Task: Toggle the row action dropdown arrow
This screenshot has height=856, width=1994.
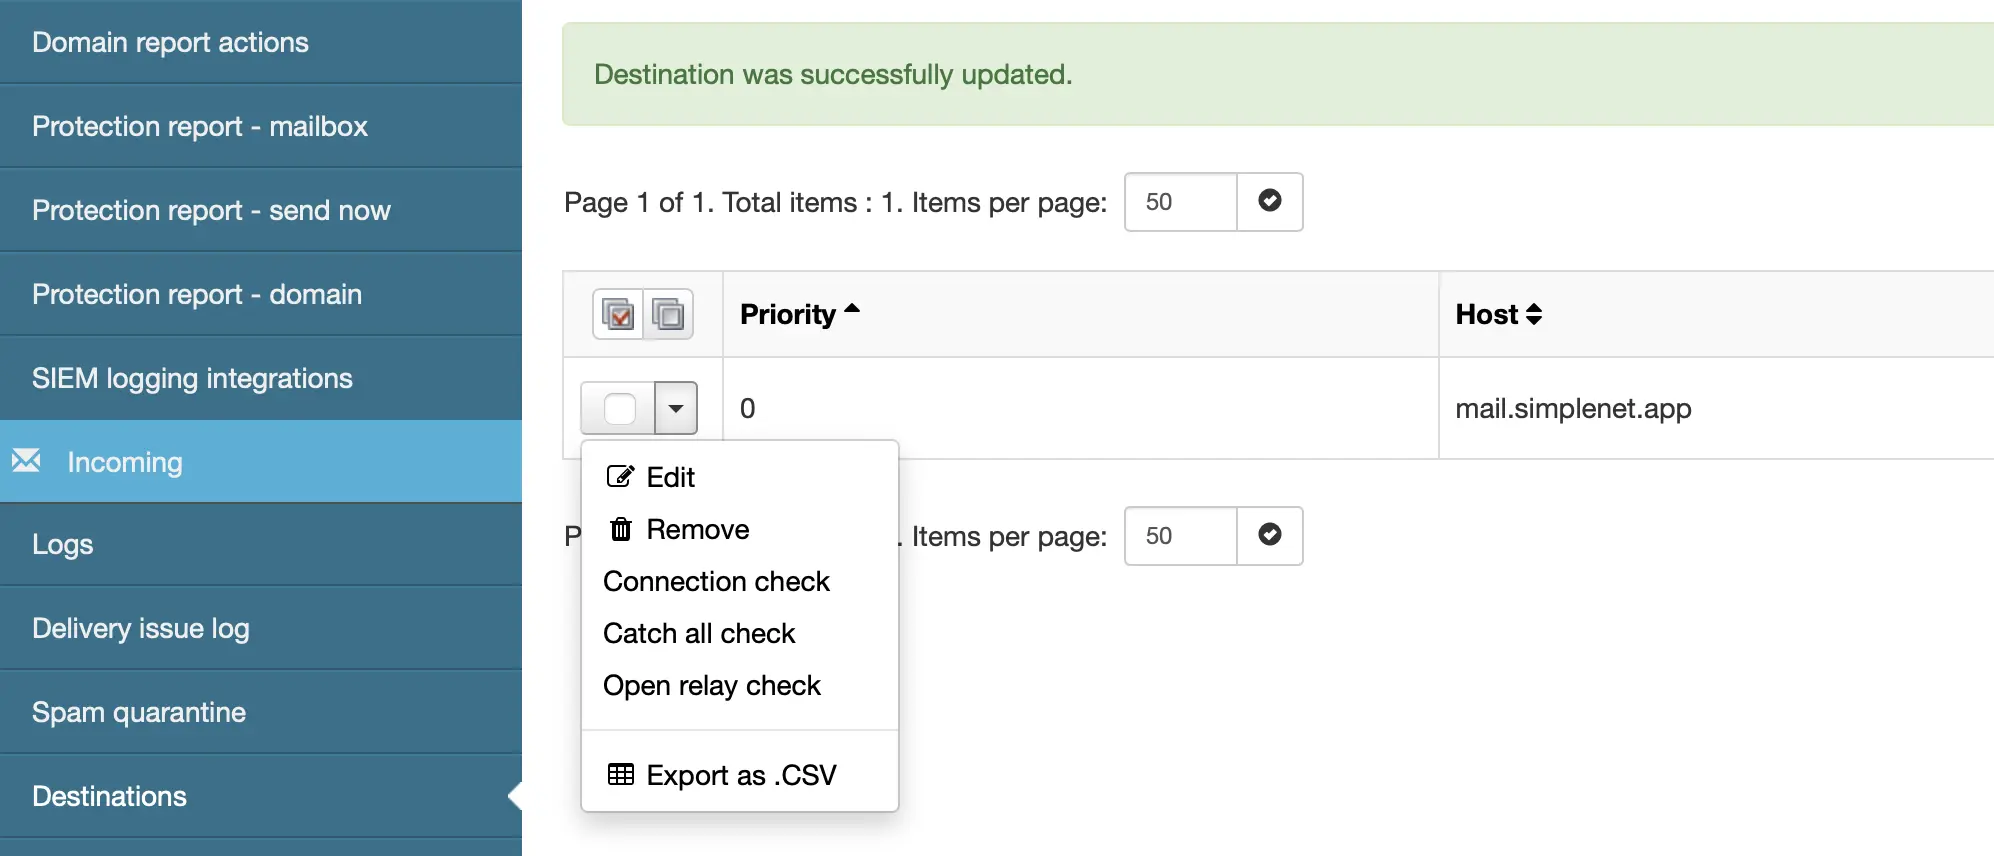Action: [x=676, y=408]
